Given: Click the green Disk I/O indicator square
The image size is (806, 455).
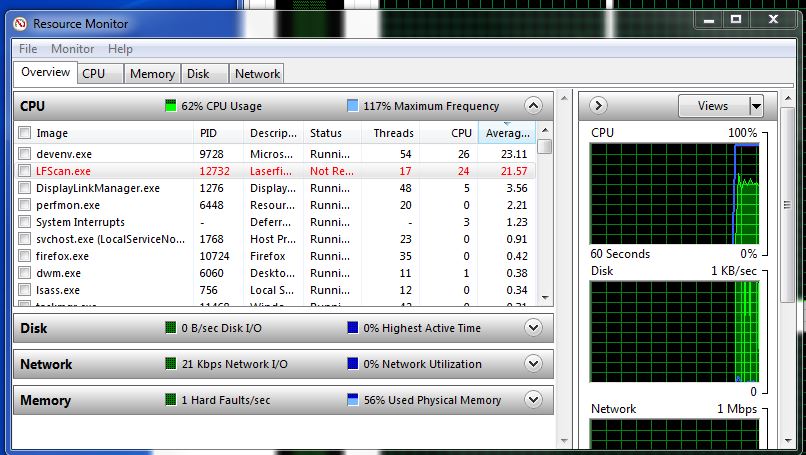Looking at the screenshot, I should [171, 327].
